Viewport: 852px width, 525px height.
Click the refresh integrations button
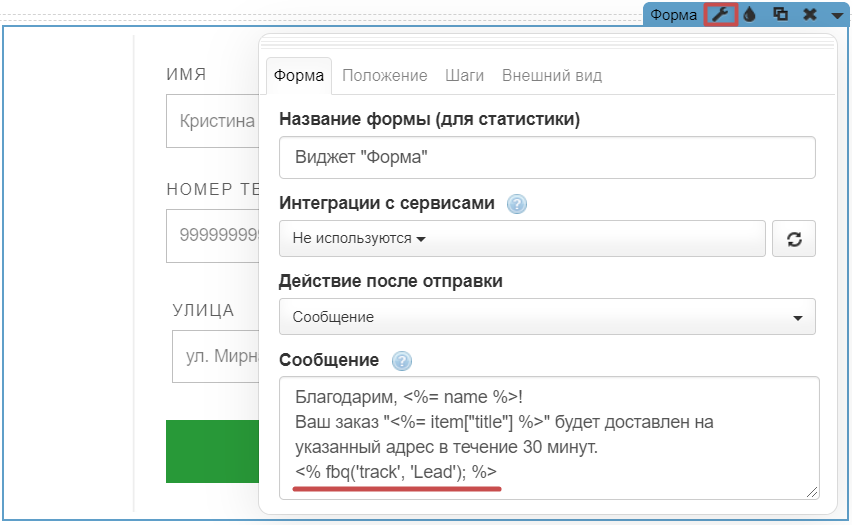coord(794,239)
